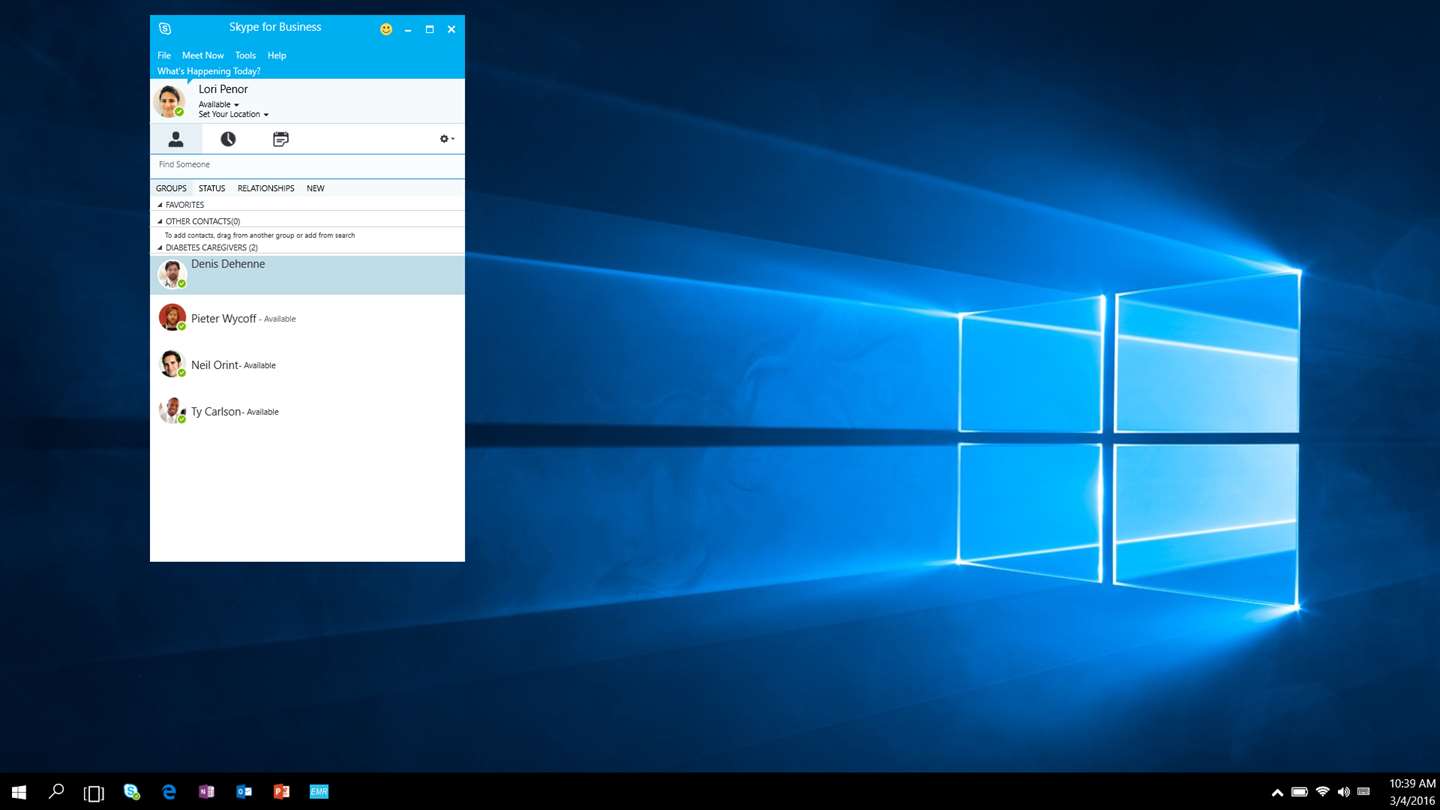This screenshot has width=1440, height=810.
Task: Open Outlook from the taskbar
Action: pyautogui.click(x=244, y=791)
